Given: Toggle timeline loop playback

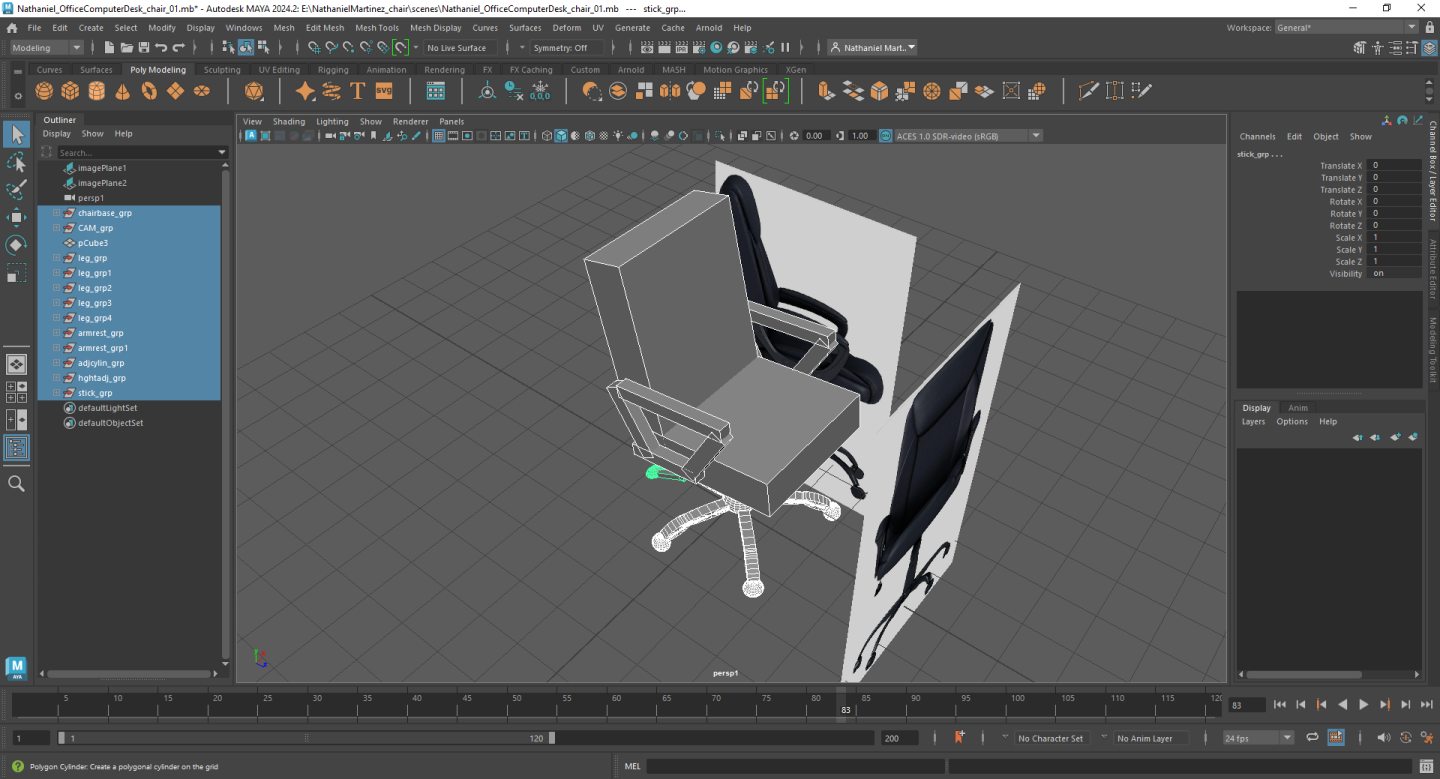Looking at the screenshot, I should tap(1312, 738).
